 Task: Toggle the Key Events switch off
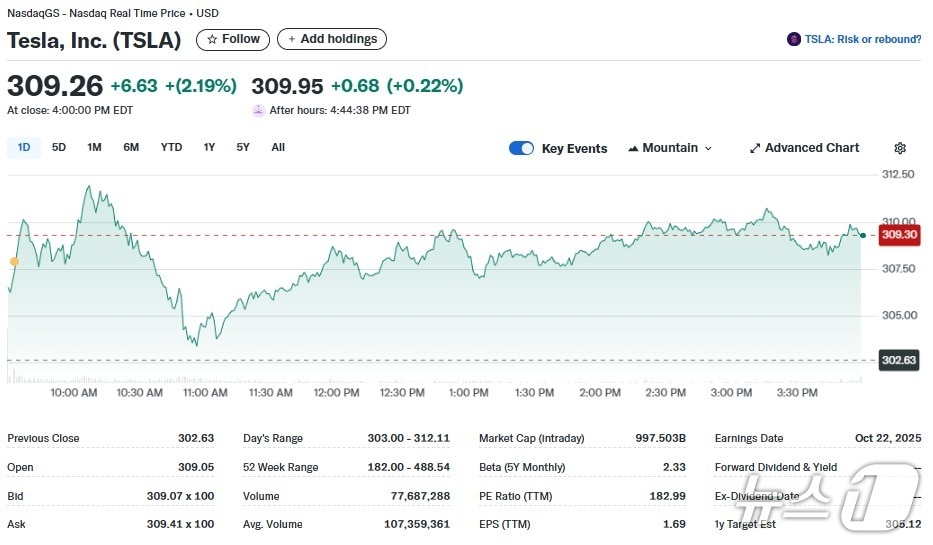[x=521, y=148]
